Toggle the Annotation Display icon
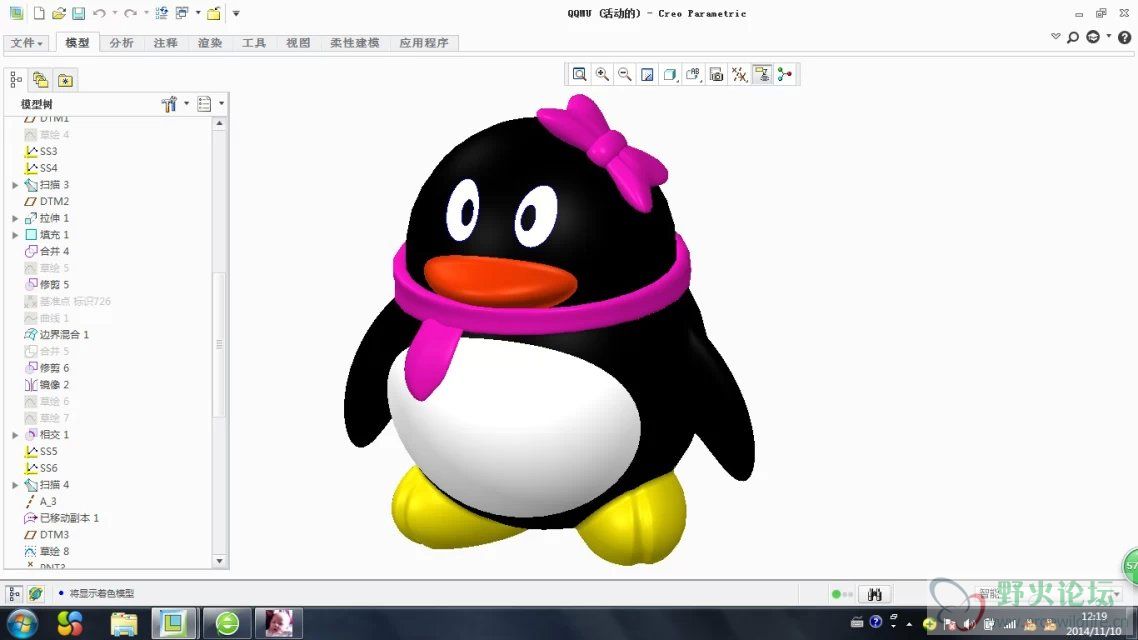The image size is (1138, 640). tap(762, 74)
